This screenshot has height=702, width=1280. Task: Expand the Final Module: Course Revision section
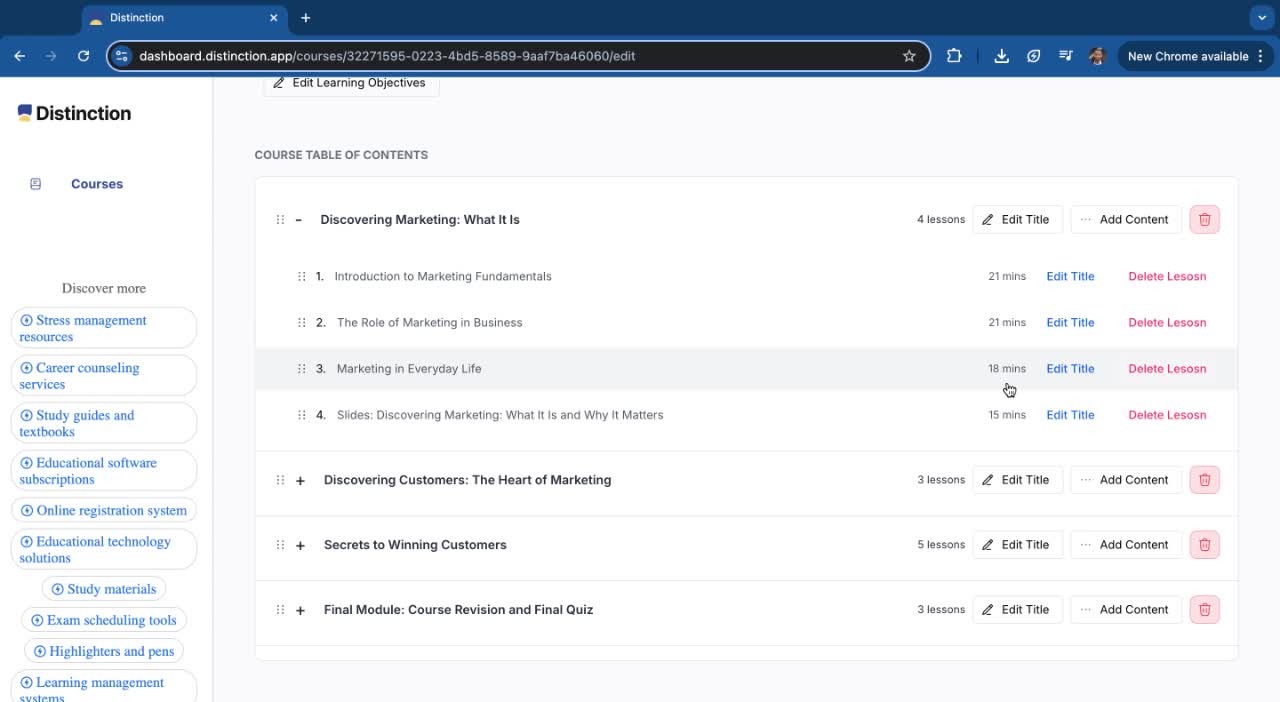tap(300, 610)
